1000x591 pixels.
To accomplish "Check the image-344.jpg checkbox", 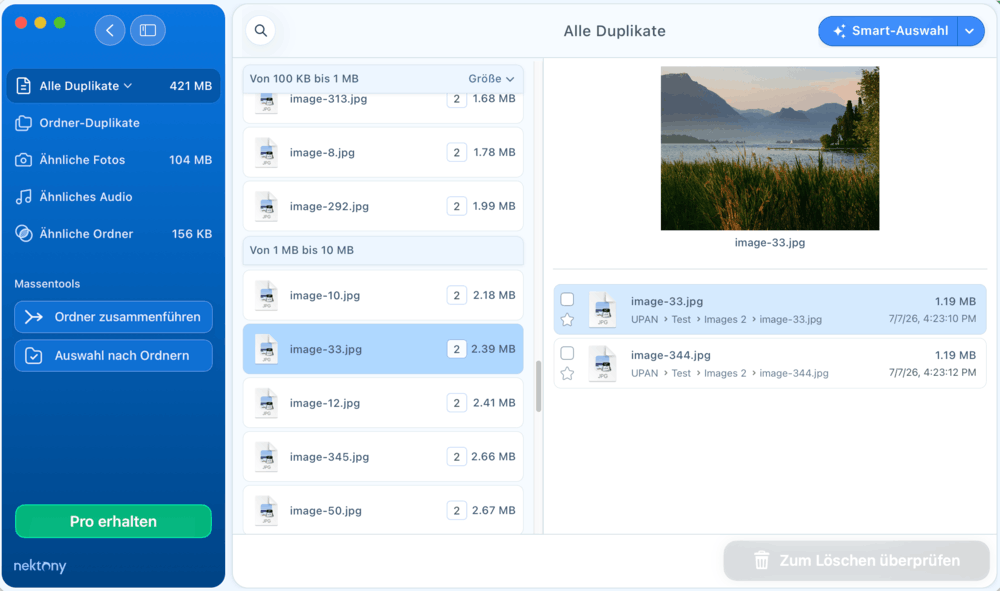I will click(567, 353).
